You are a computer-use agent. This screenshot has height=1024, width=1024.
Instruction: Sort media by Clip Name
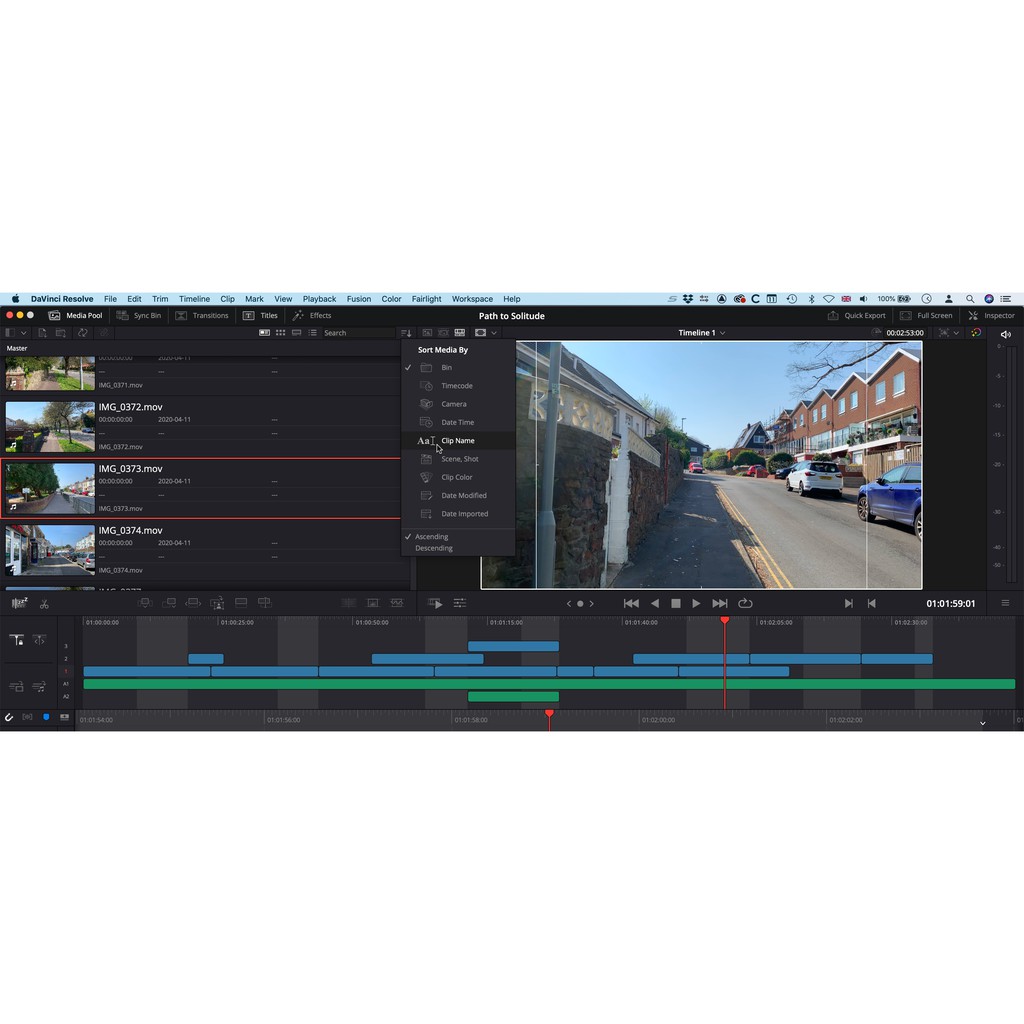coord(457,441)
